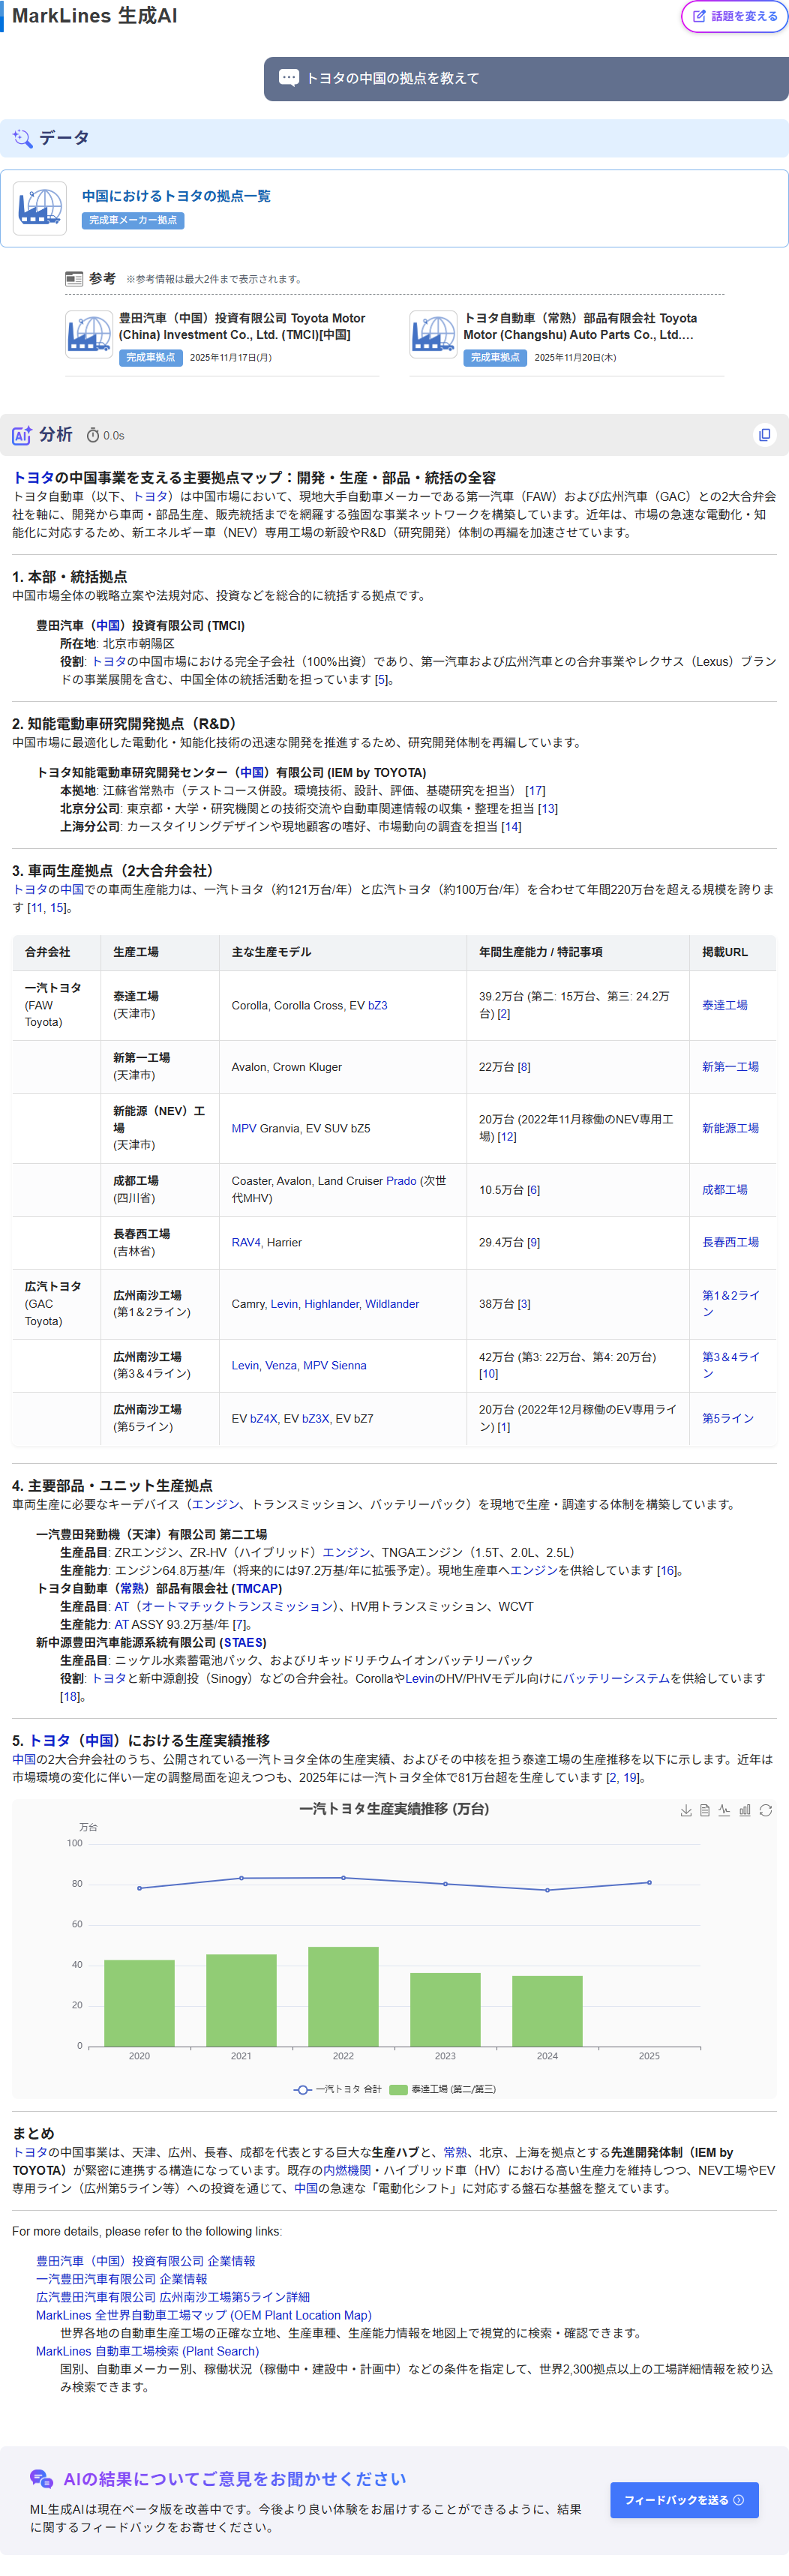Click the Highlander link in the table
Screen dimensions: 789x2576
click(331, 1304)
